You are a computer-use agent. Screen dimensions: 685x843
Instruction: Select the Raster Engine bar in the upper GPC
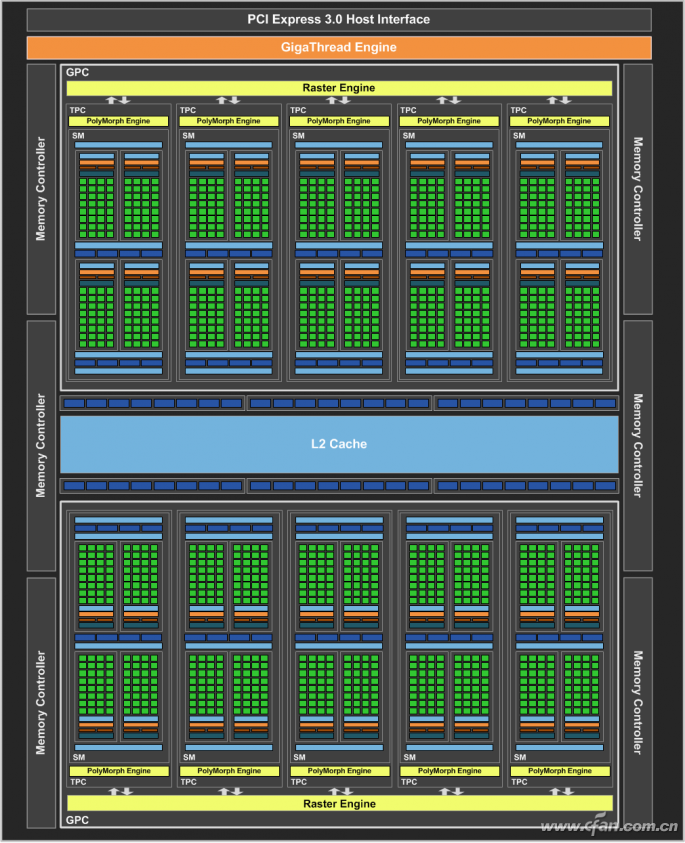(x=339, y=88)
